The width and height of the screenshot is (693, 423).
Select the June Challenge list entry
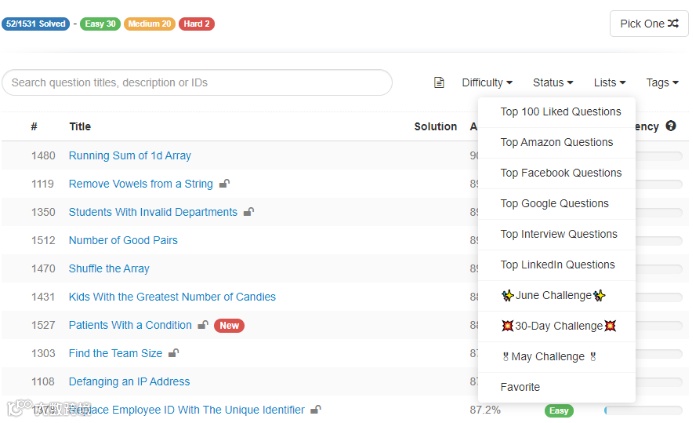554,295
